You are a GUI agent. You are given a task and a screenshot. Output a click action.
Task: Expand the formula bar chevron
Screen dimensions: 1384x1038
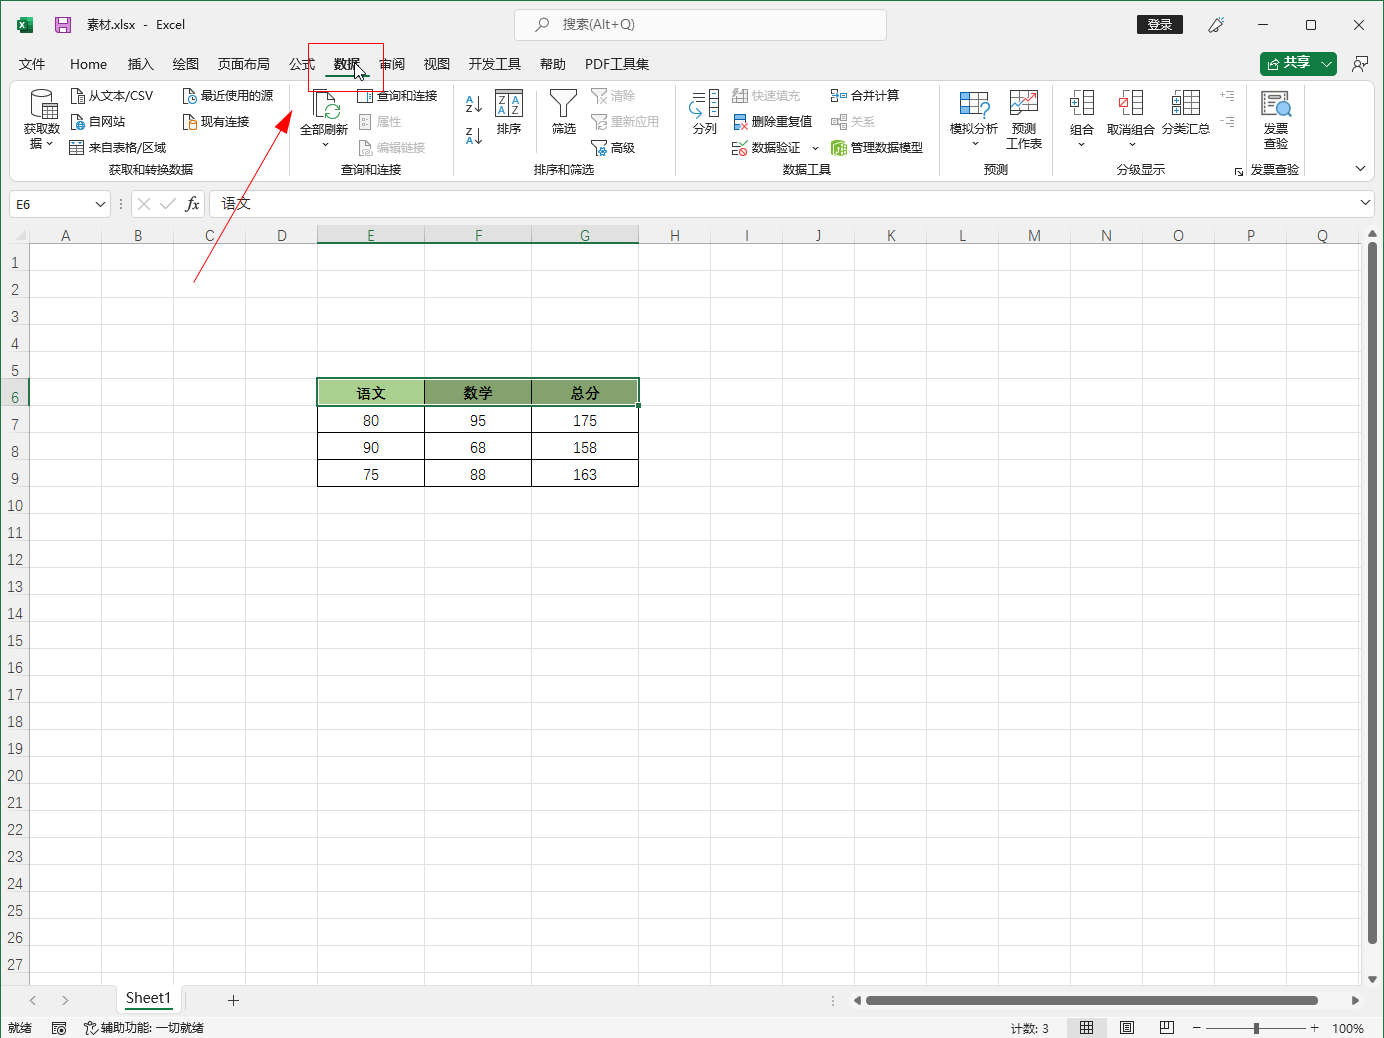click(x=1365, y=203)
